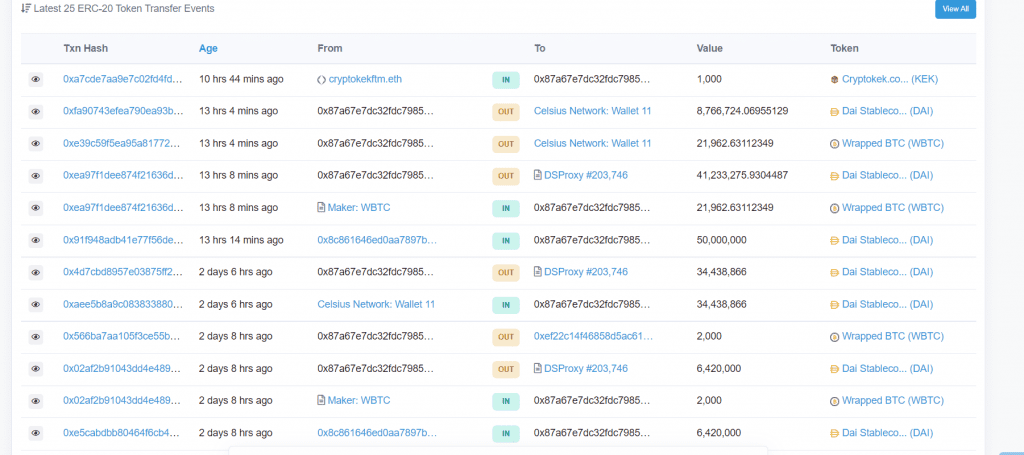Image resolution: width=1024 pixels, height=455 pixels.
Task: Click the eye icon beside hash 0xe5cabdbb80464f6cb4
Action: [36, 433]
